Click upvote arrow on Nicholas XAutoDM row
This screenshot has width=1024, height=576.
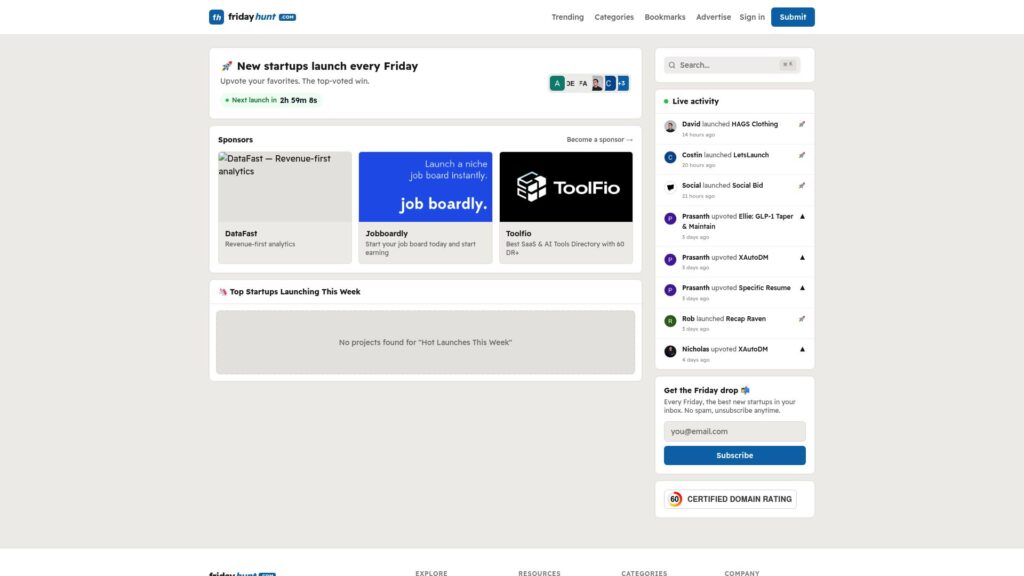pyautogui.click(x=803, y=349)
